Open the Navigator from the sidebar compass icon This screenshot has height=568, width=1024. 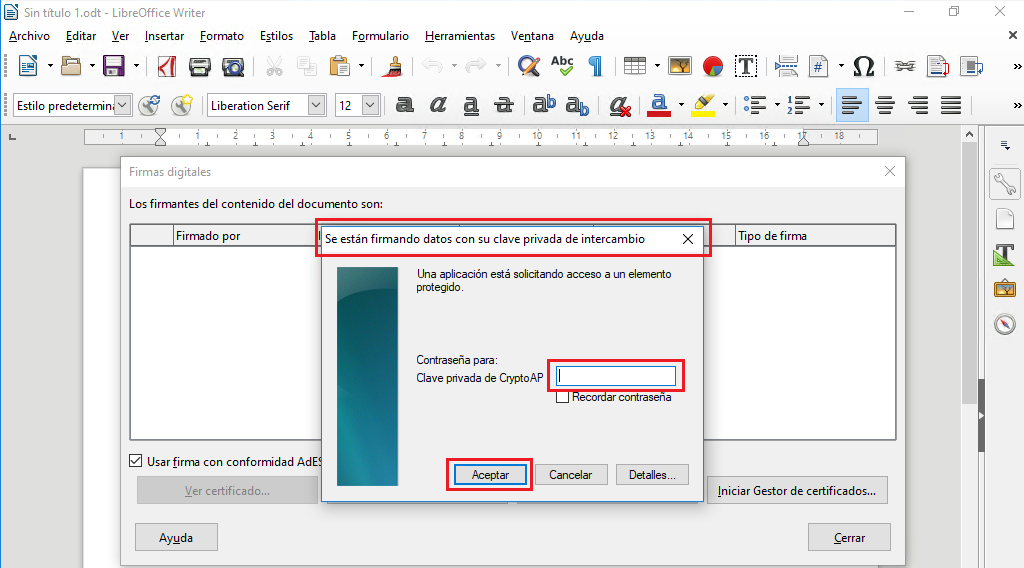pyautogui.click(x=1004, y=324)
